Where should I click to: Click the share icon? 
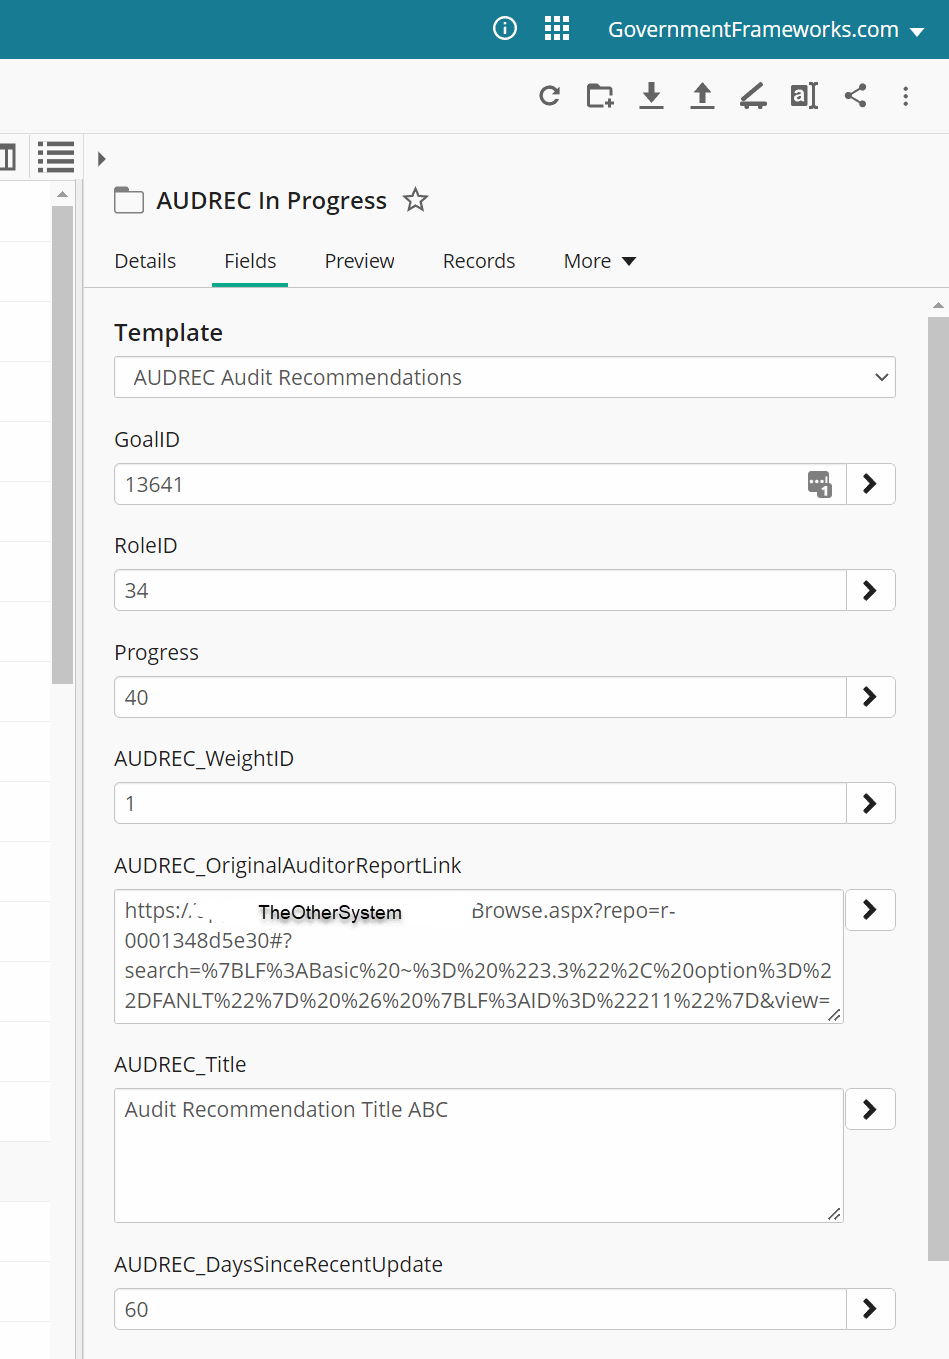[855, 96]
